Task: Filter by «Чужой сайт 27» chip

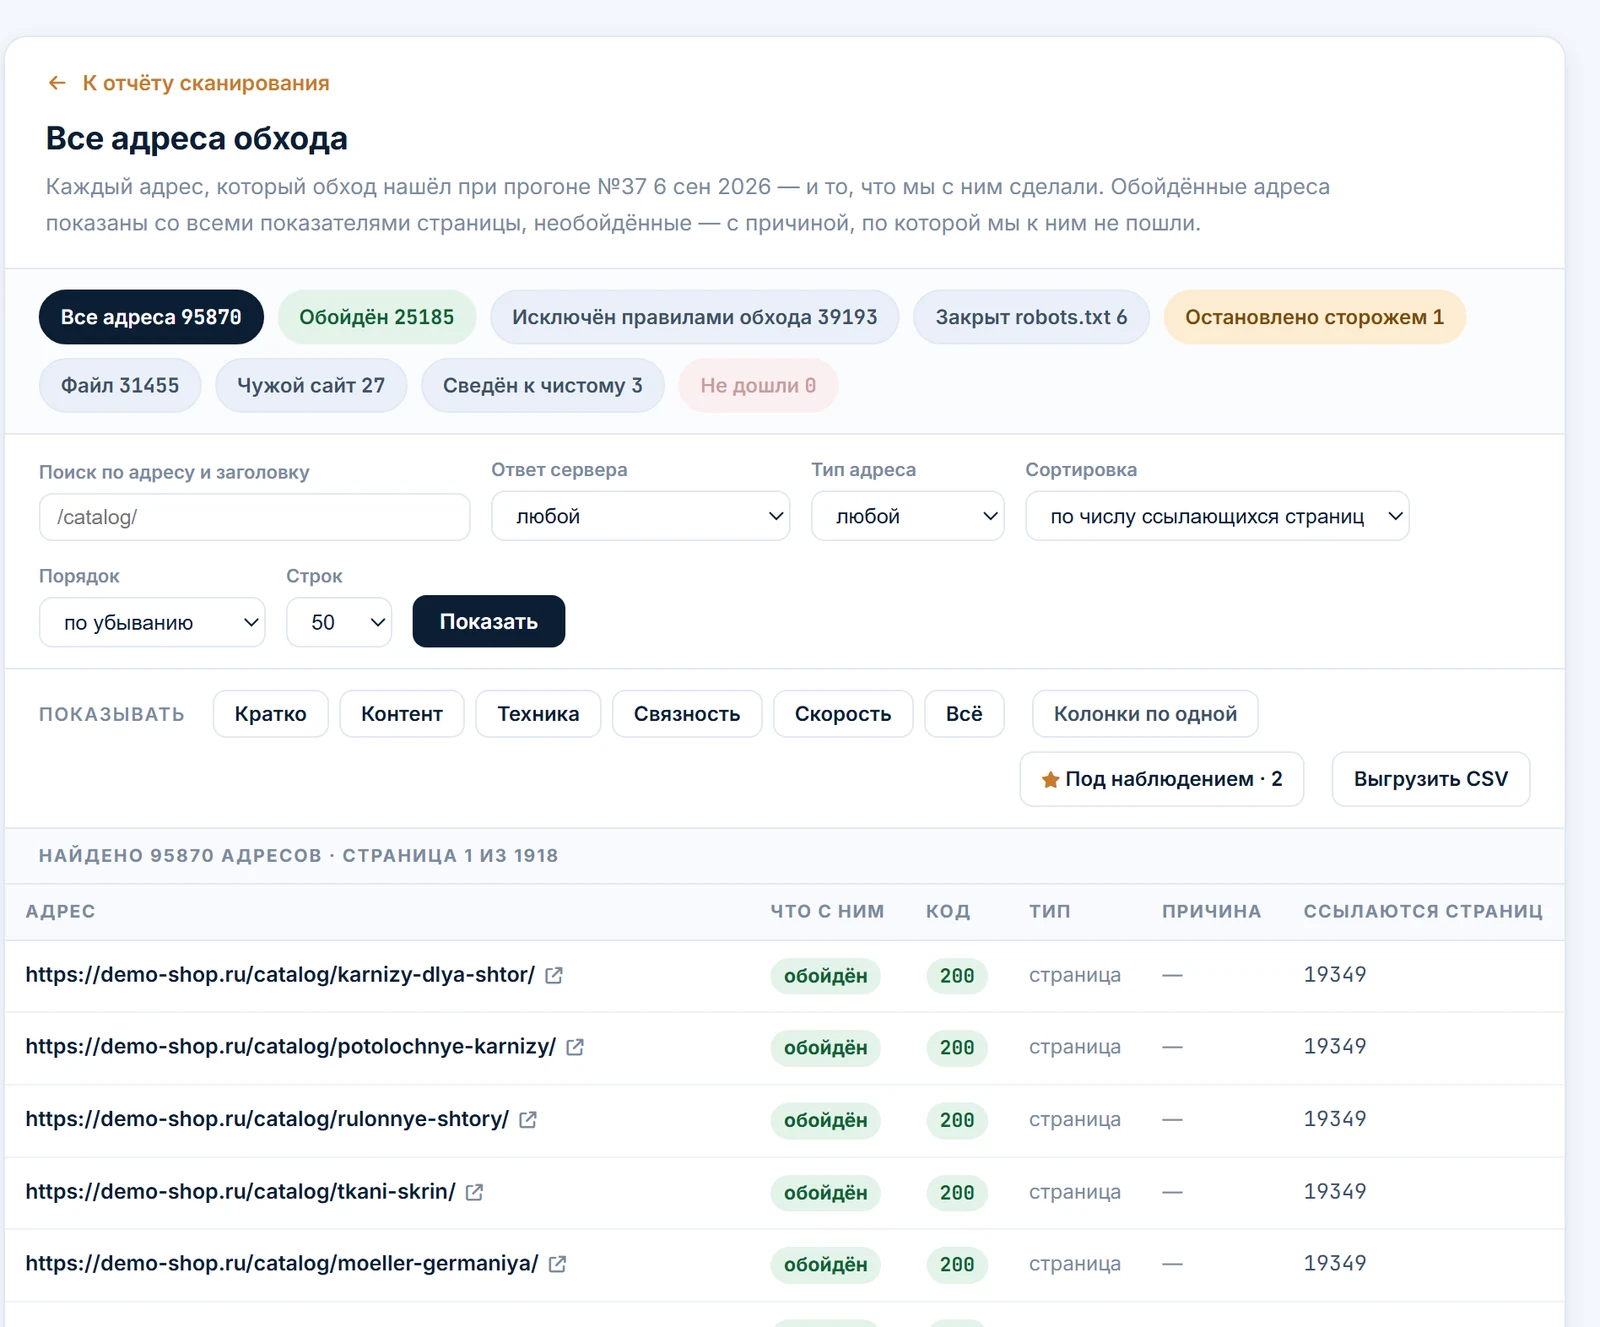Action: click(x=311, y=385)
